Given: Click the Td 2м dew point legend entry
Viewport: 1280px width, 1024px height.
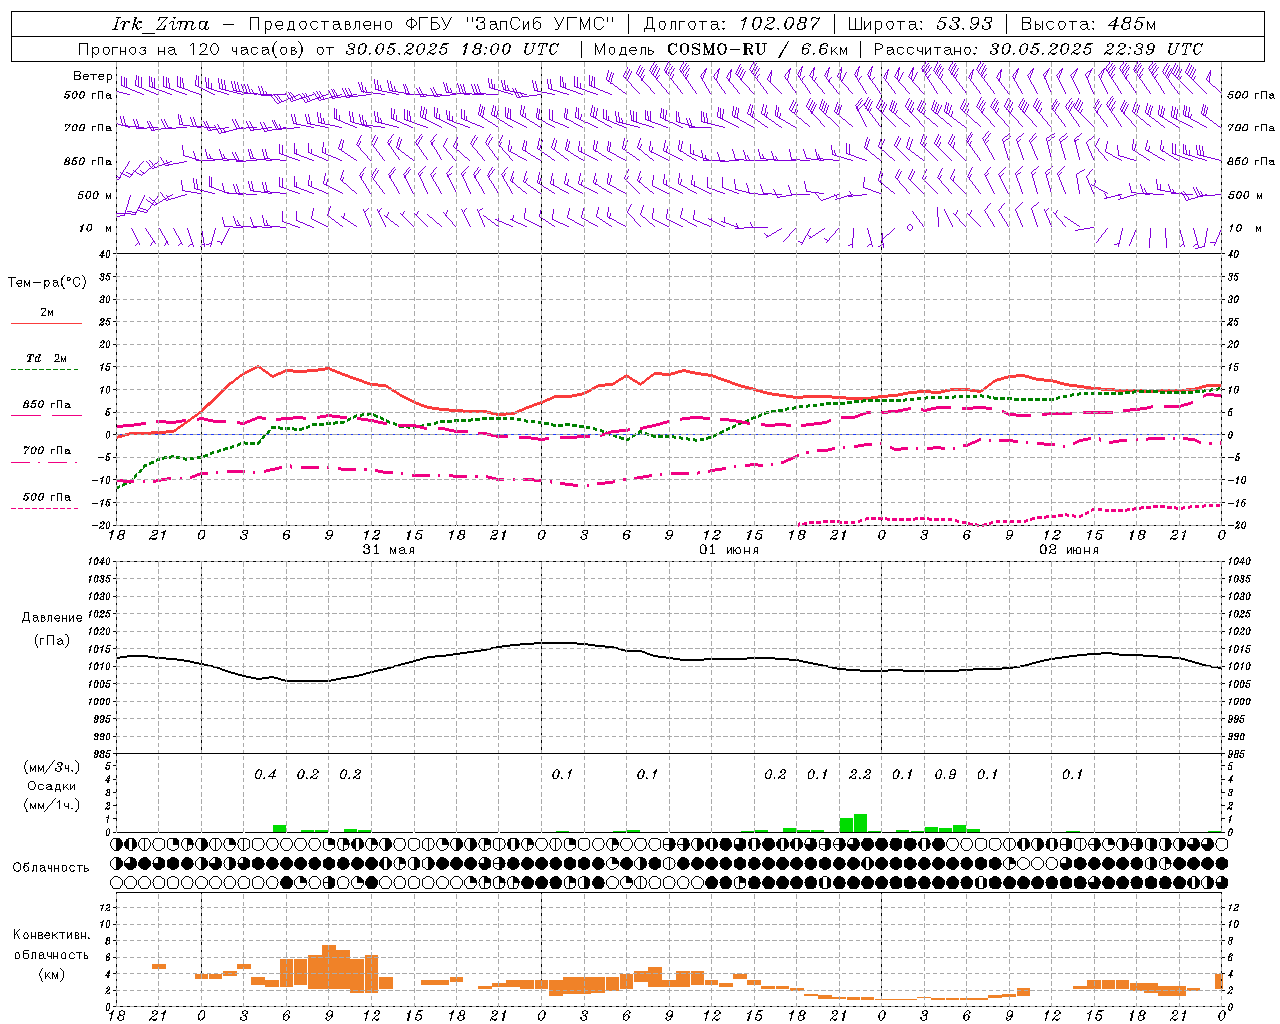Looking at the screenshot, I should (x=47, y=358).
